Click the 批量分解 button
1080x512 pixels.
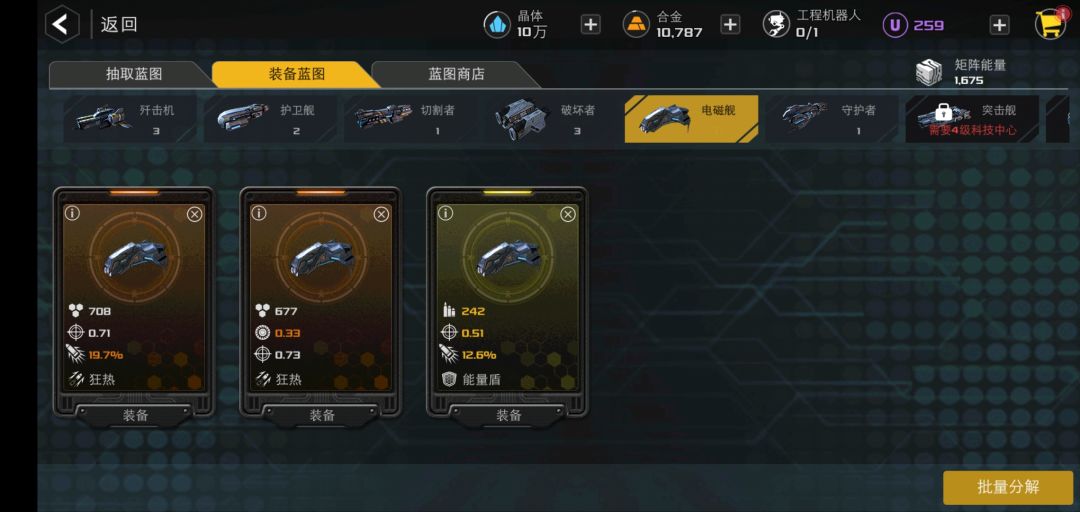tap(1008, 487)
